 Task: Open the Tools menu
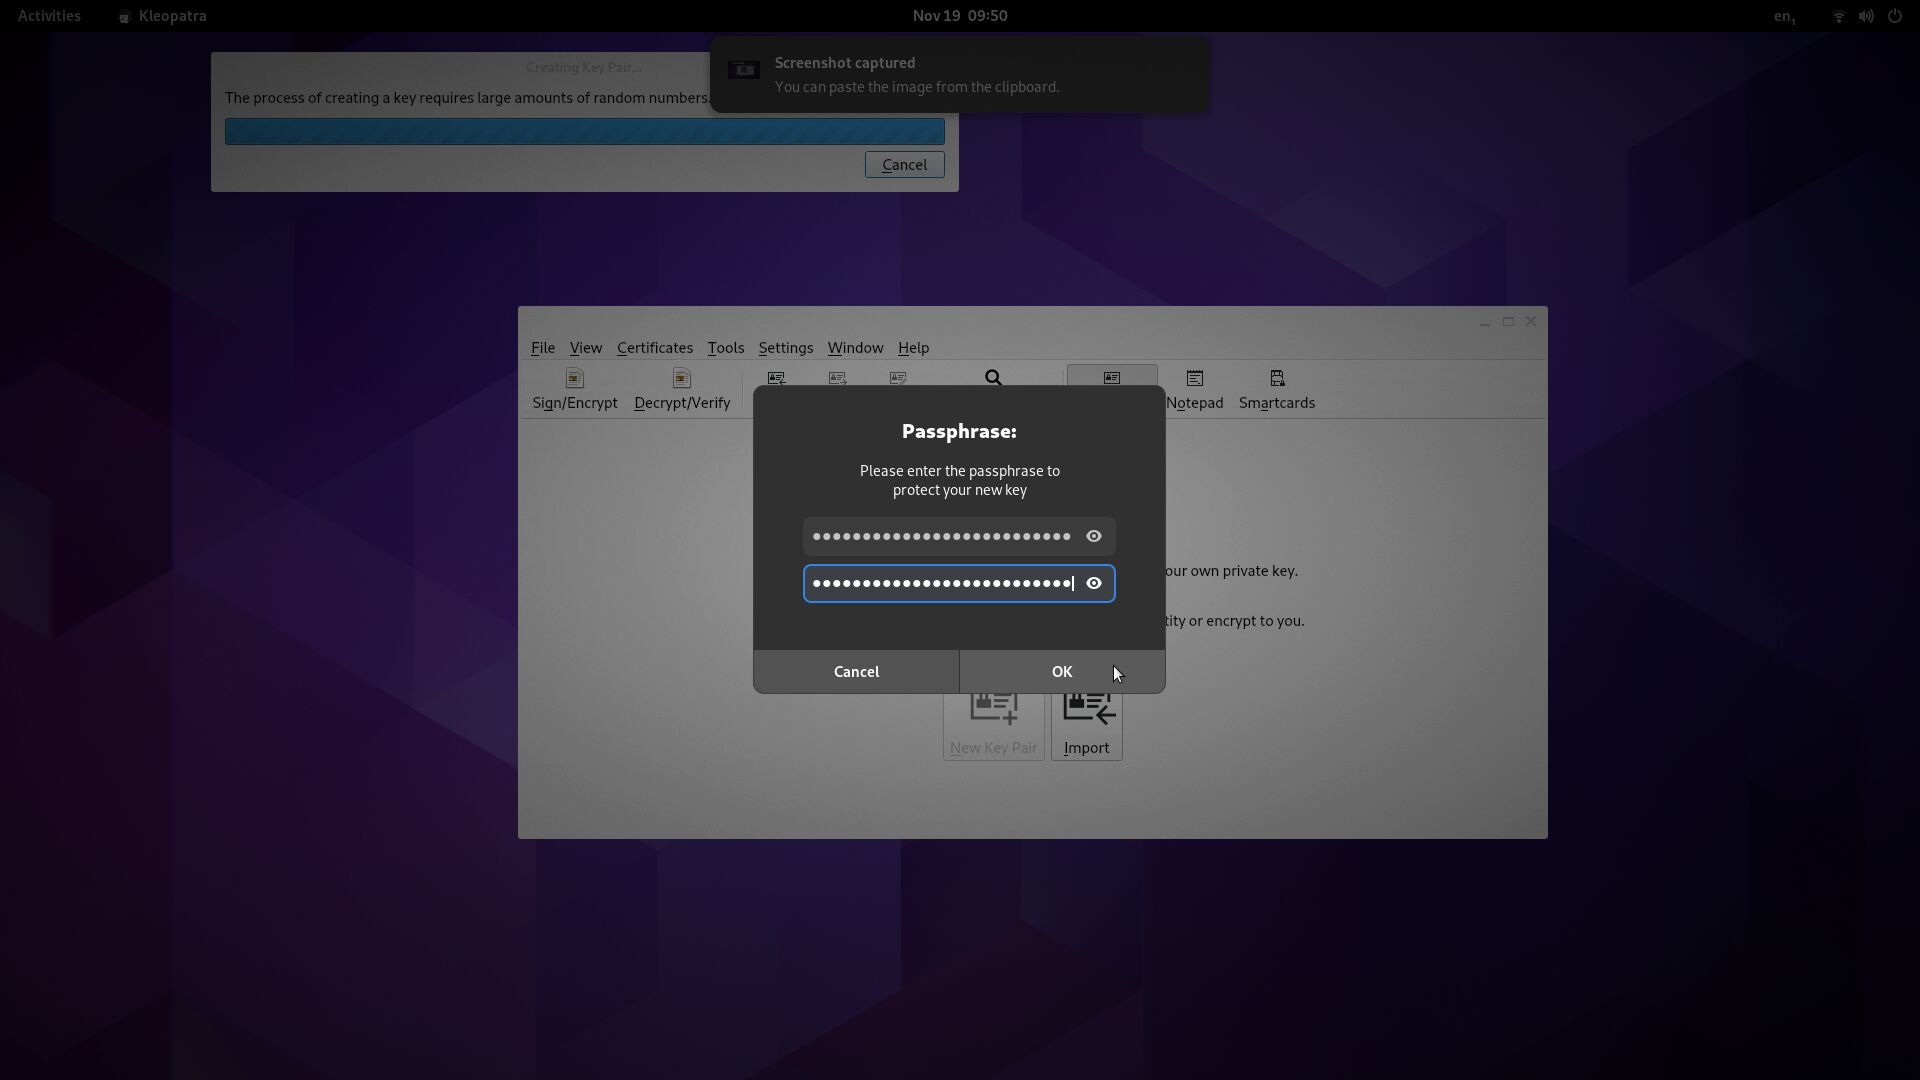(x=725, y=348)
